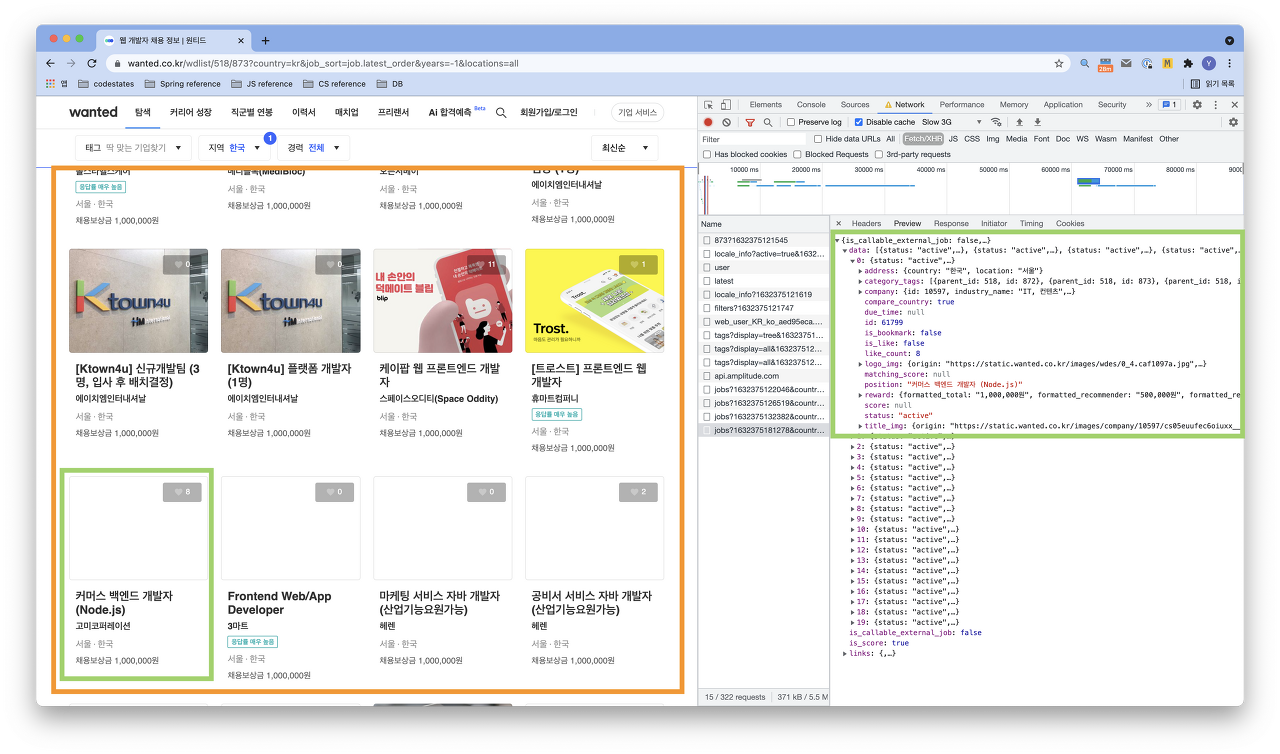This screenshot has height=754, width=1280.
Task: Open the 최신순 sort order dropdown
Action: (624, 148)
